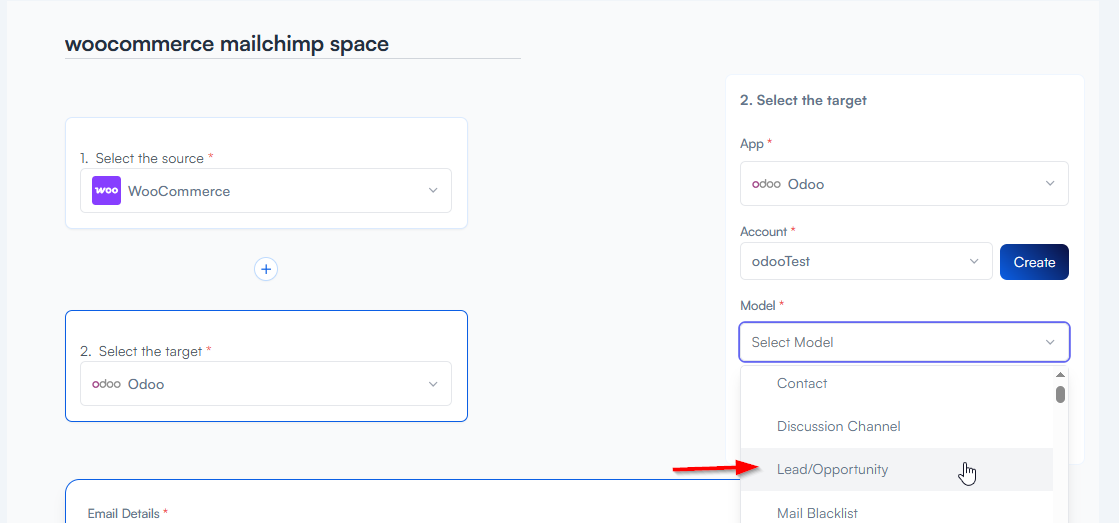
Task: Click the model list scrollbar thumb
Action: click(x=1060, y=394)
